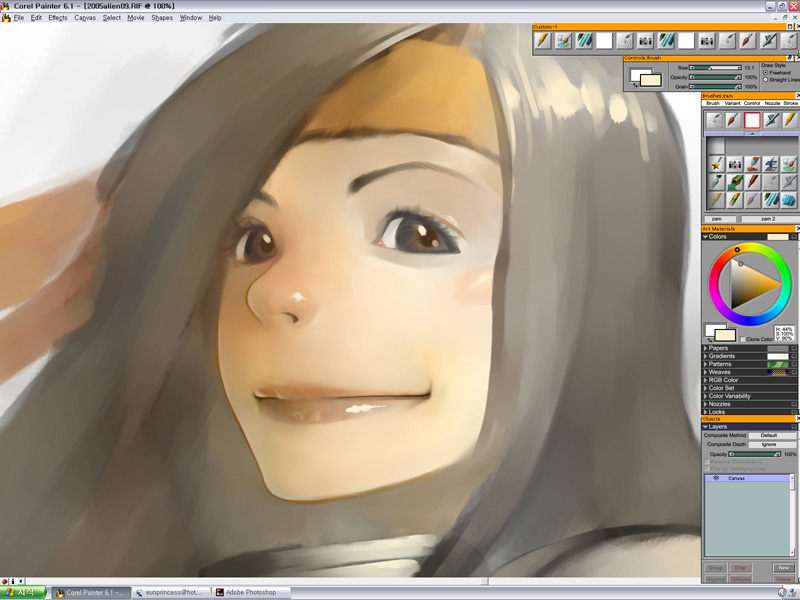The image size is (800, 600).
Task: Click the New layer button
Action: [x=784, y=568]
